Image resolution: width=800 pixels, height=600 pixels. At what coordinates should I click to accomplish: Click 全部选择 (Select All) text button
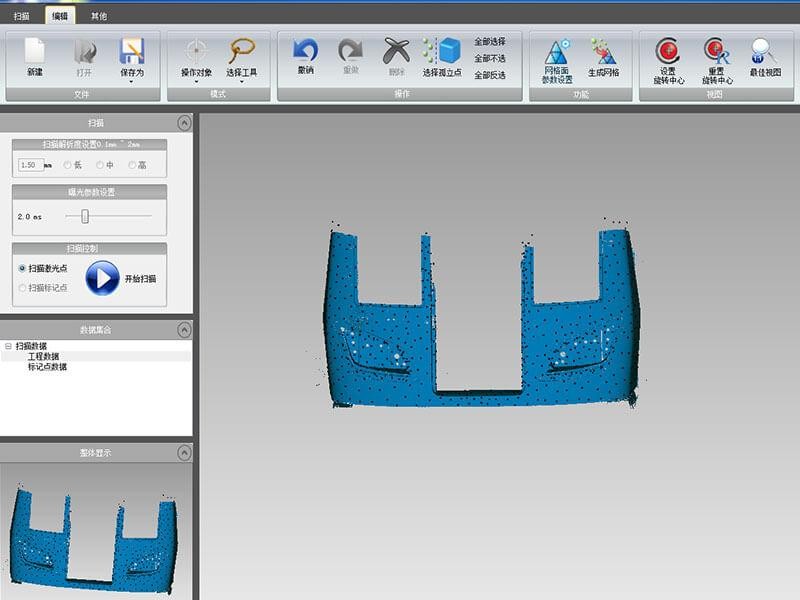pyautogui.click(x=489, y=42)
